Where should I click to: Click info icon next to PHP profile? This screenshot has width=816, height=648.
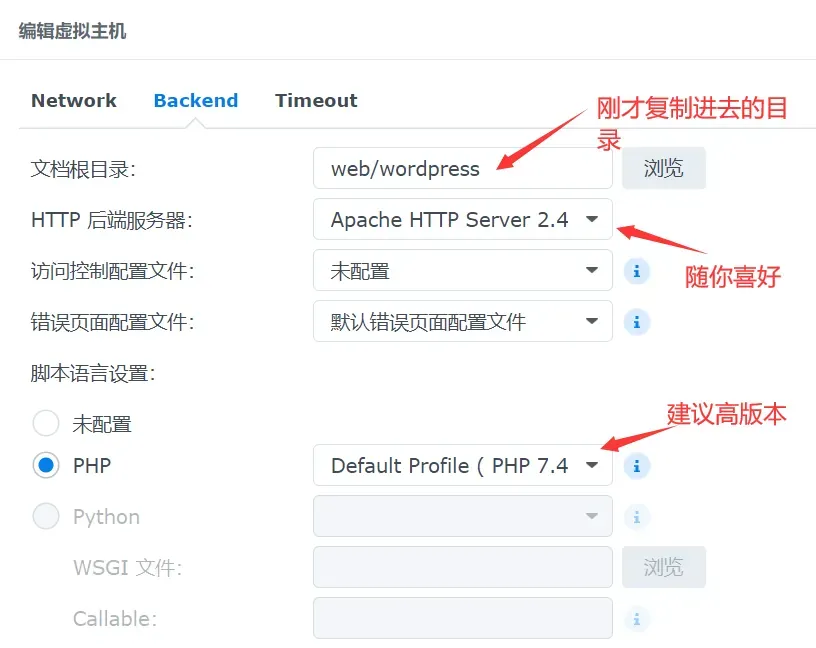[636, 466]
